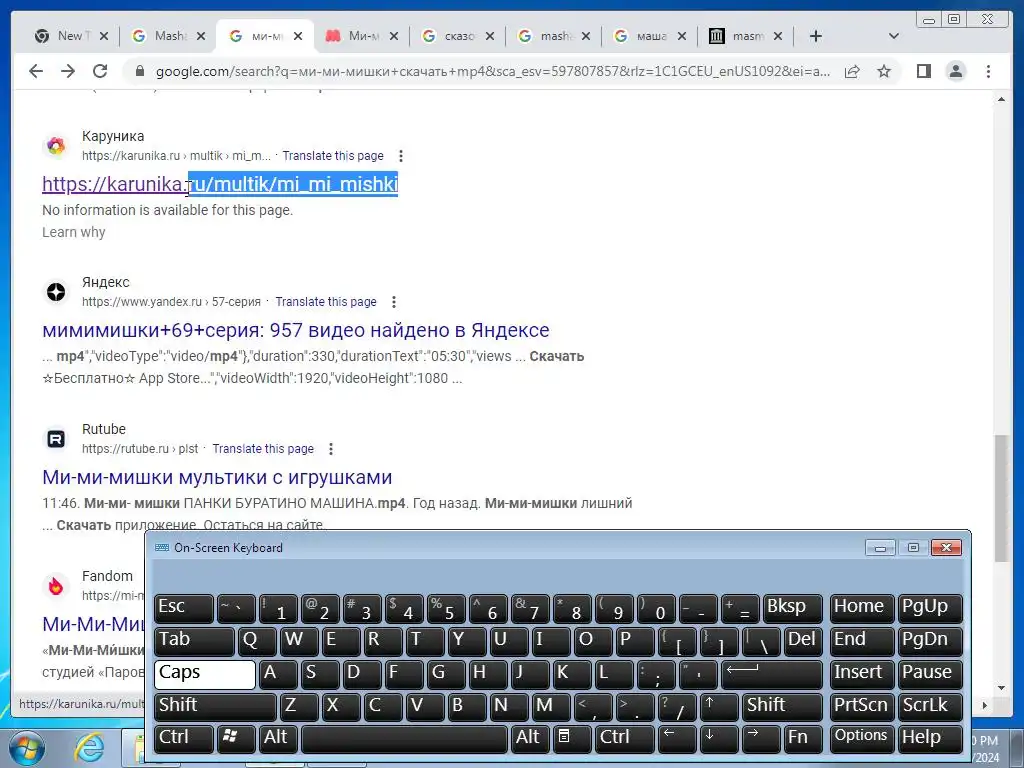Click the address bar URL field
The width and height of the screenshot is (1024, 768).
point(492,71)
